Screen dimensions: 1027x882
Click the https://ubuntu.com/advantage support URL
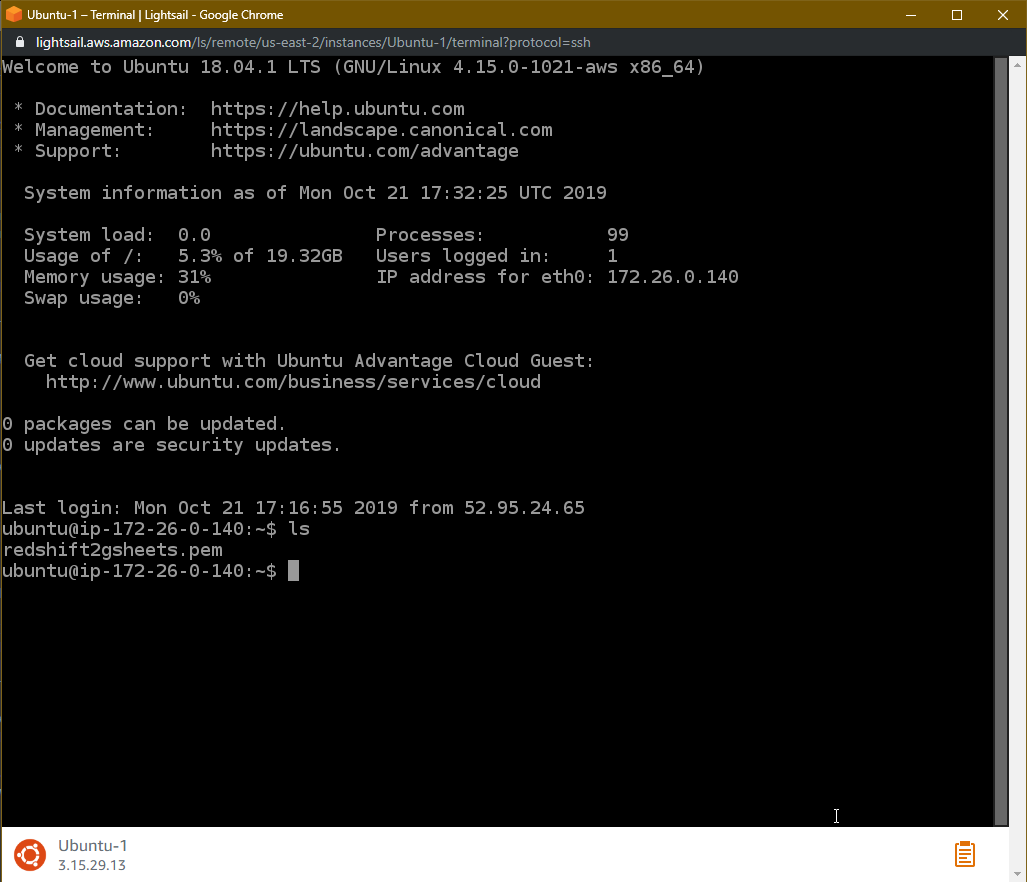pyautogui.click(x=364, y=151)
